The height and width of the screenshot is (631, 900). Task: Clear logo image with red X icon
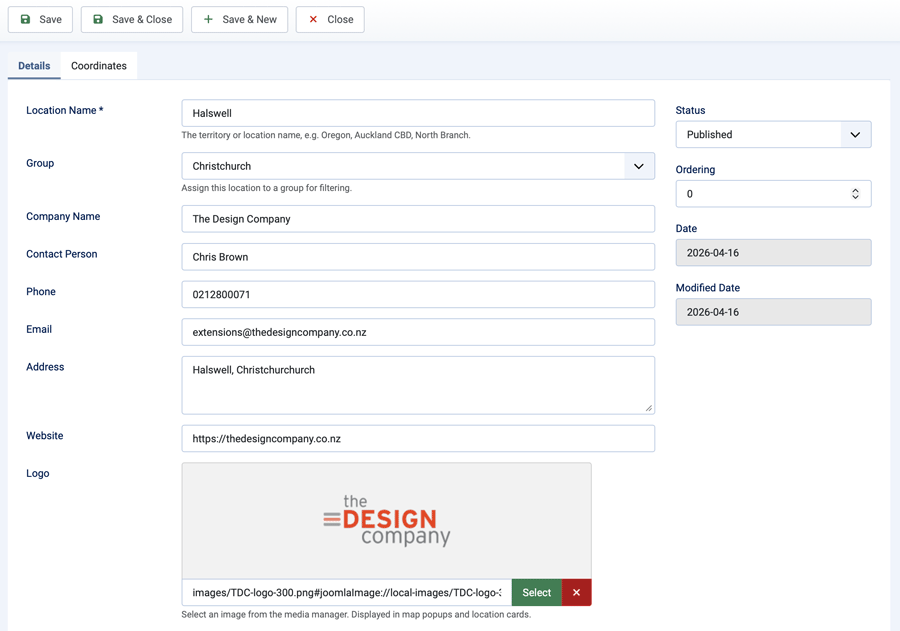pos(576,593)
